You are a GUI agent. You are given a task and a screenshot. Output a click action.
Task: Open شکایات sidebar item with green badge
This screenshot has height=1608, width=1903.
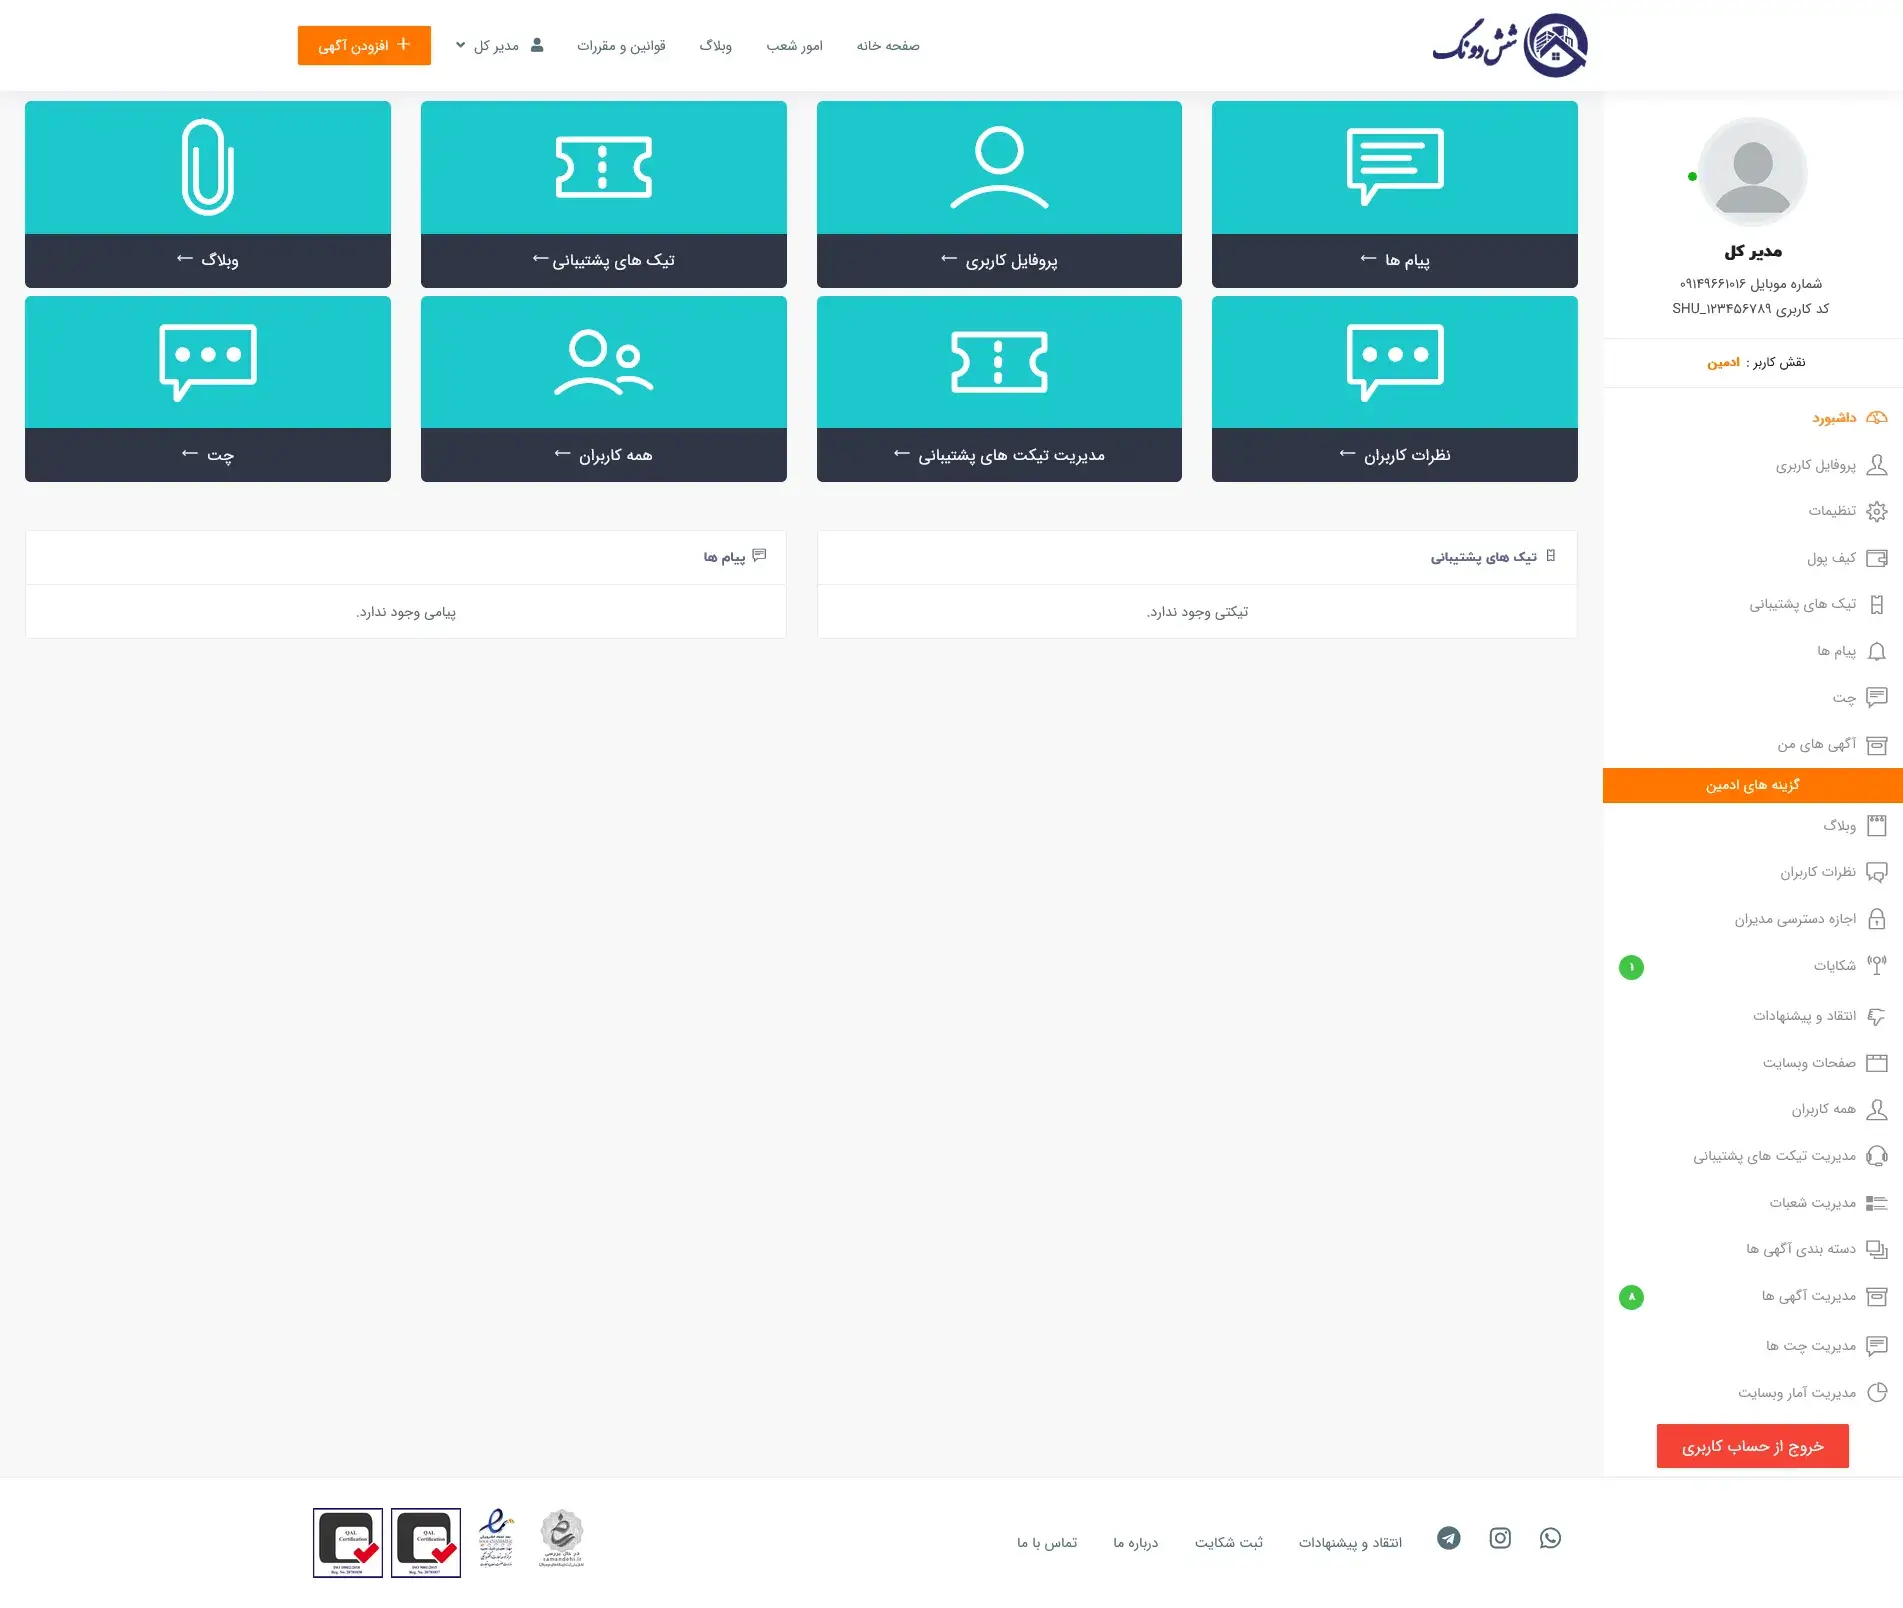click(1834, 966)
